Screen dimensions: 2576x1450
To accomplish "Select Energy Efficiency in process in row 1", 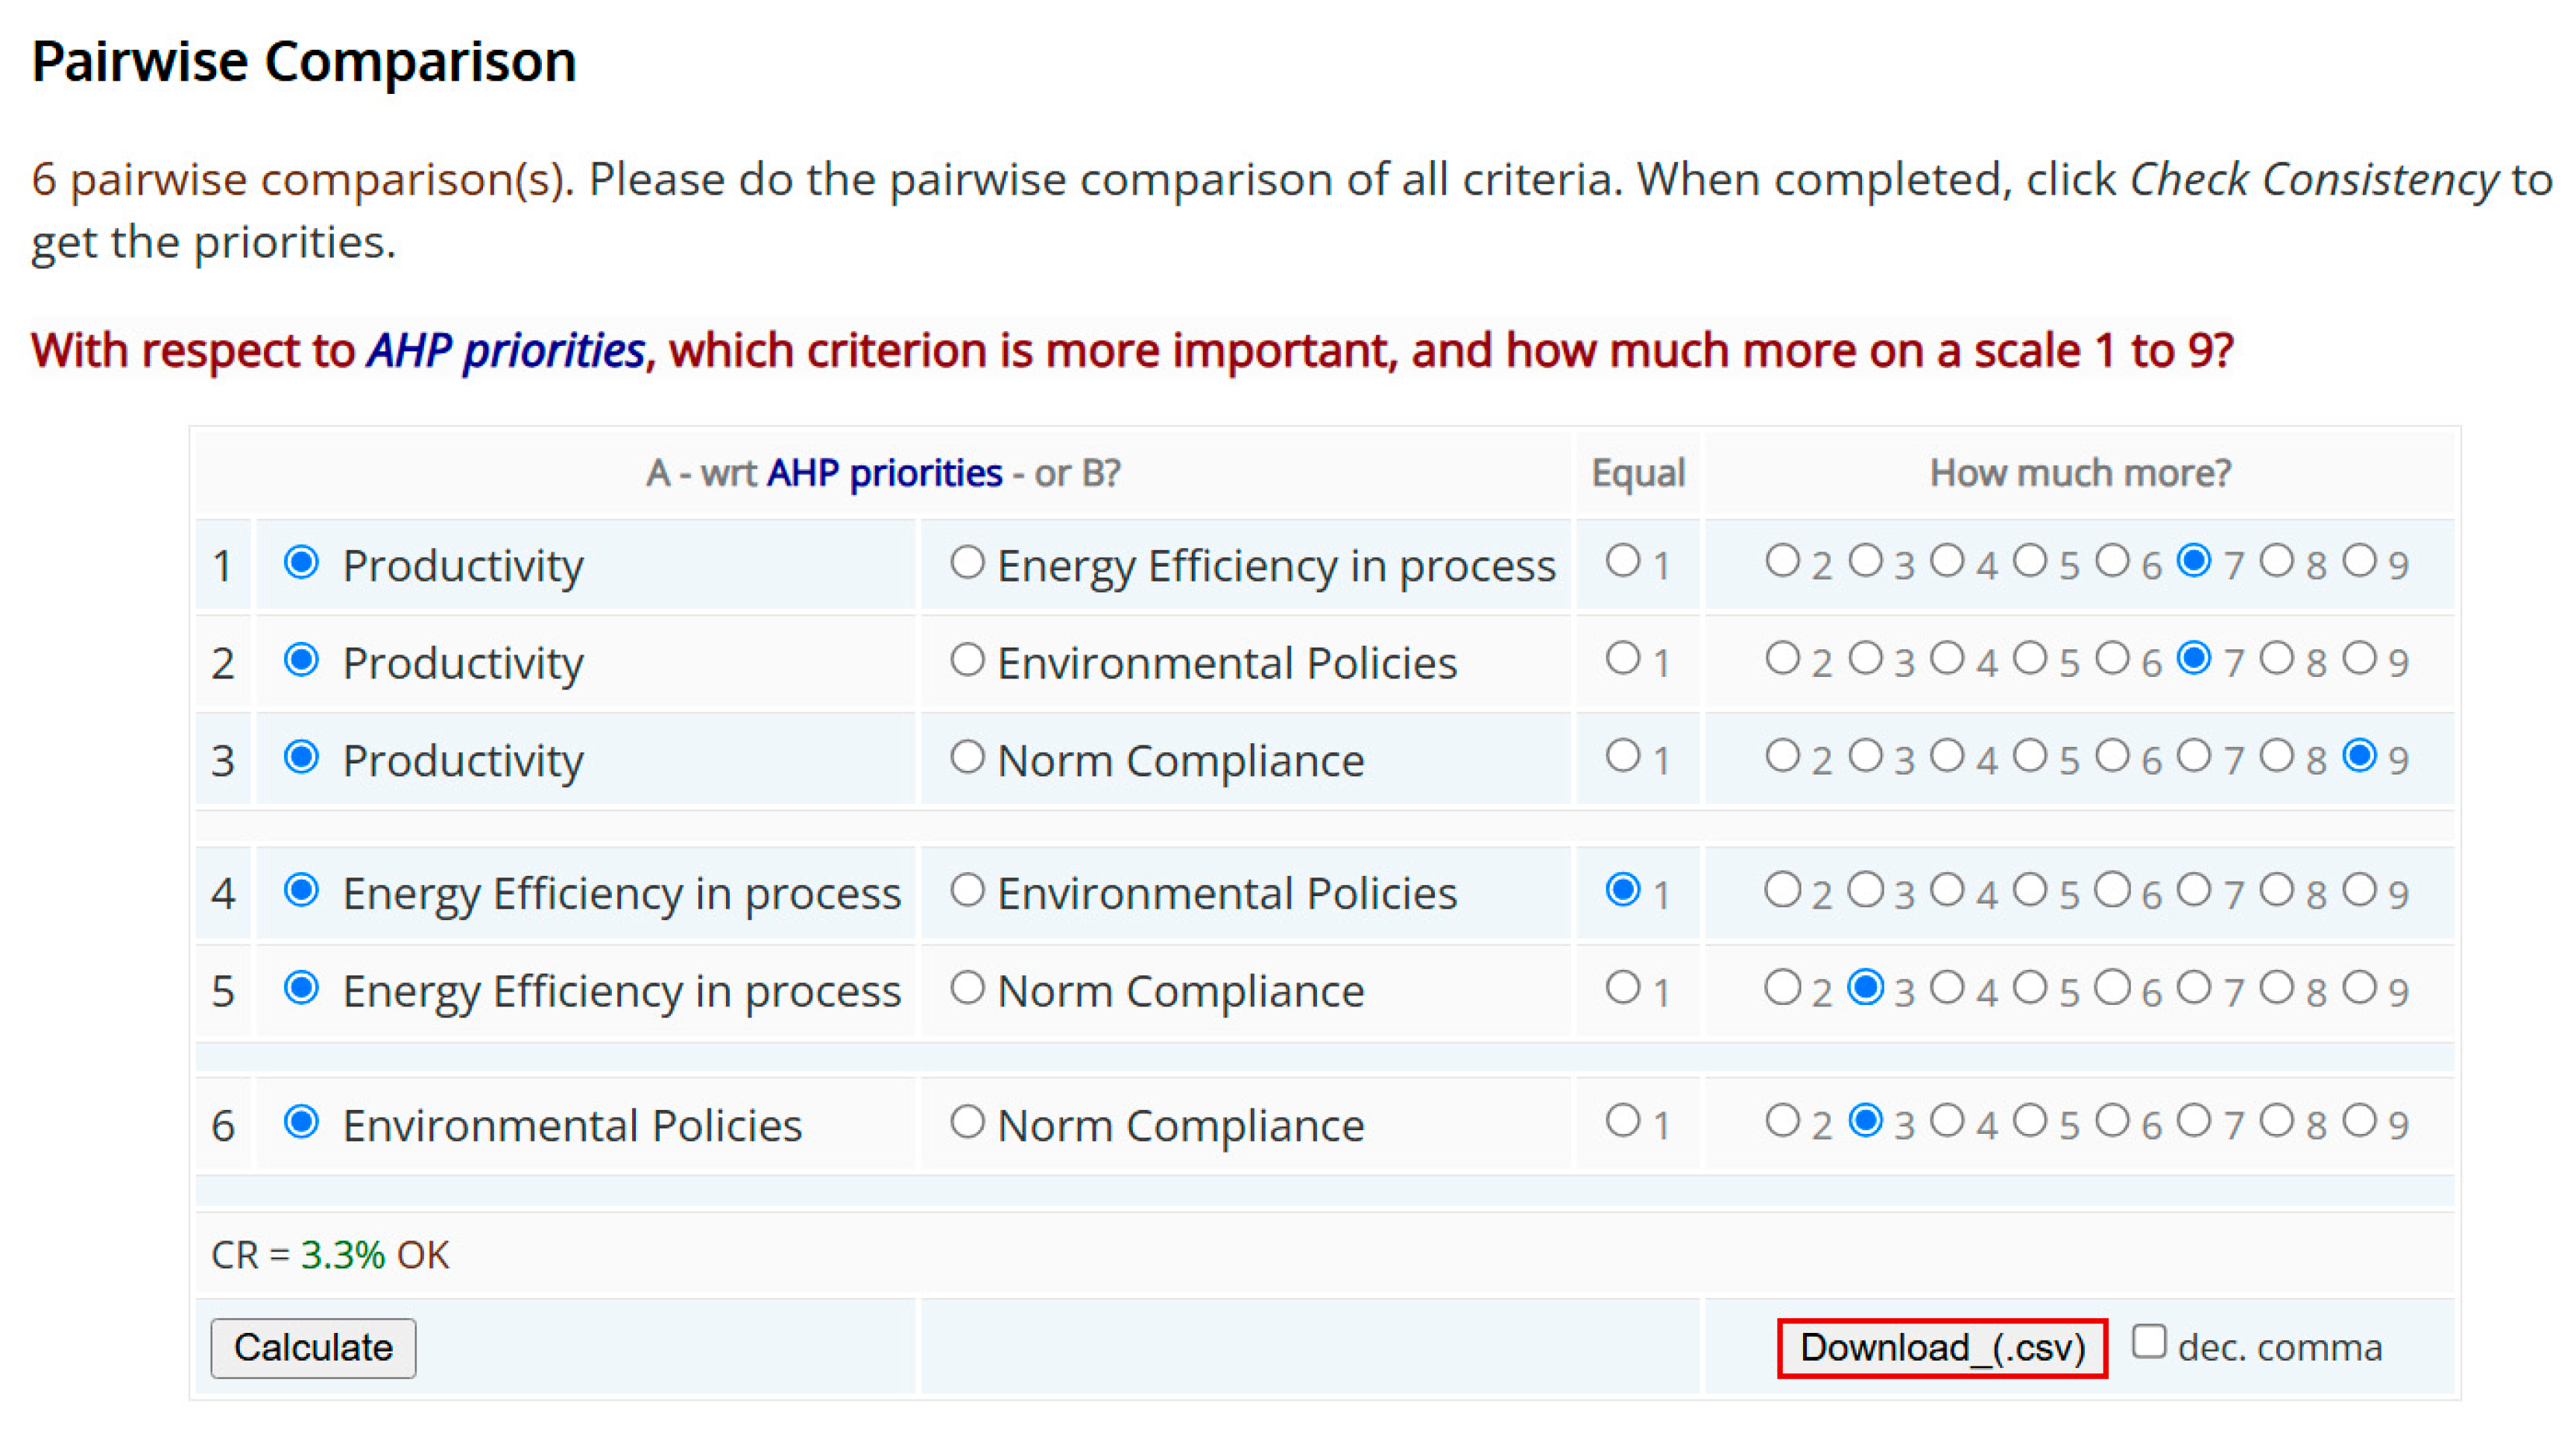I will point(967,562).
